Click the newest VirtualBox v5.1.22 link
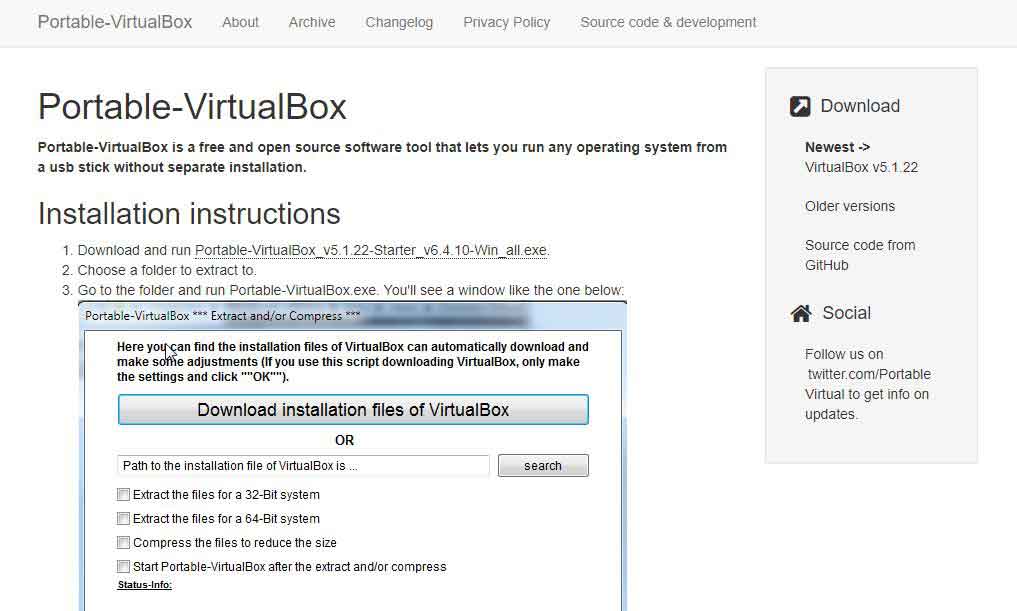The image size is (1017, 611). coord(862,167)
